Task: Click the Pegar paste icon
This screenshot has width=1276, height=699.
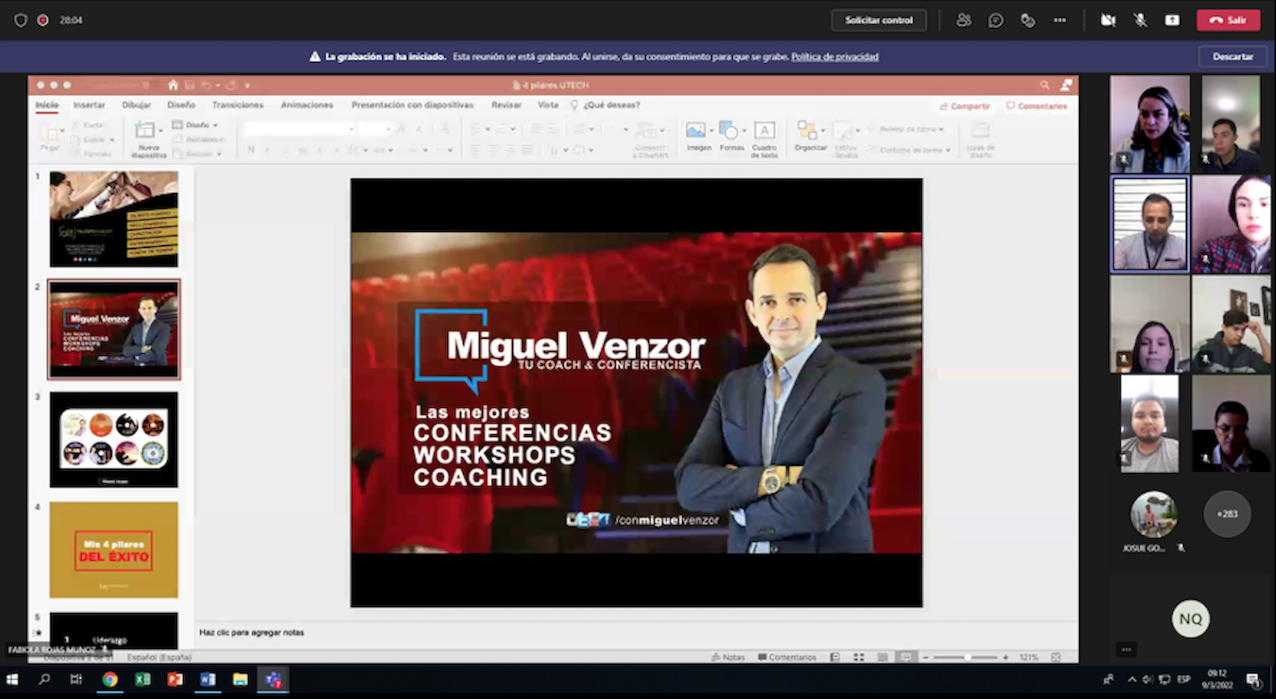Action: click(x=48, y=132)
